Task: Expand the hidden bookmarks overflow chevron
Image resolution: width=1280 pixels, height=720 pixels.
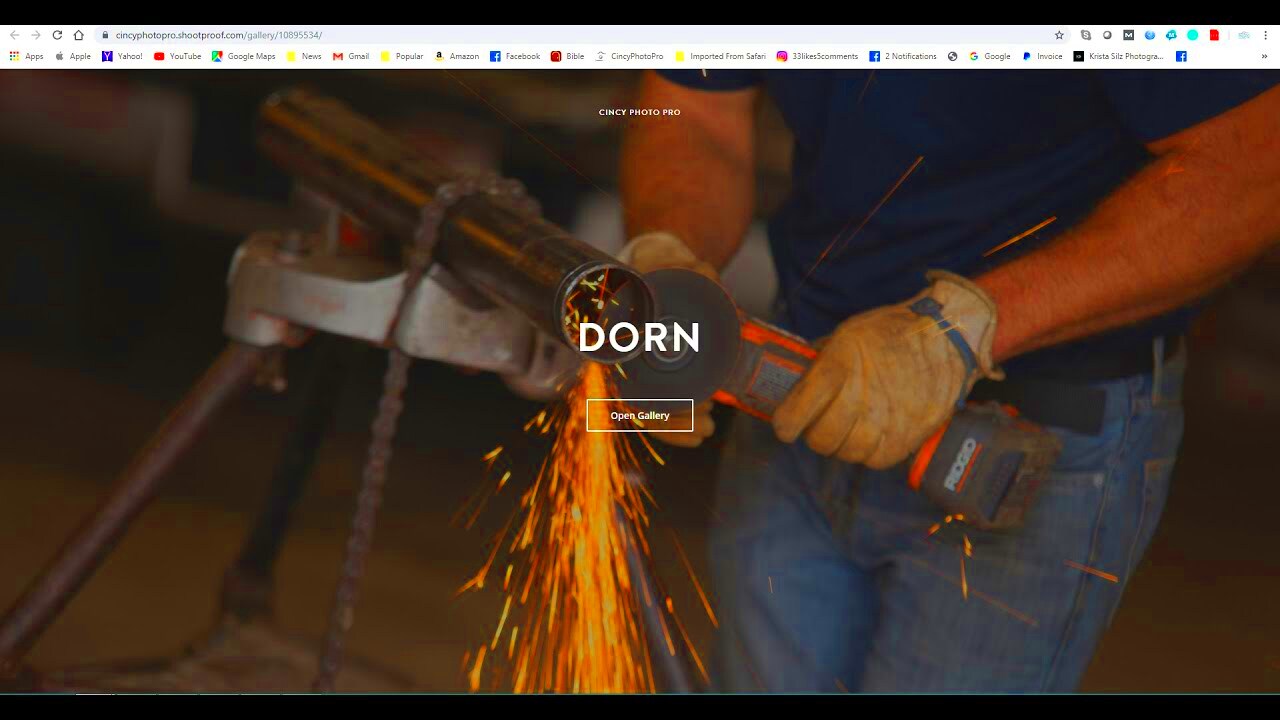Action: point(1264,57)
